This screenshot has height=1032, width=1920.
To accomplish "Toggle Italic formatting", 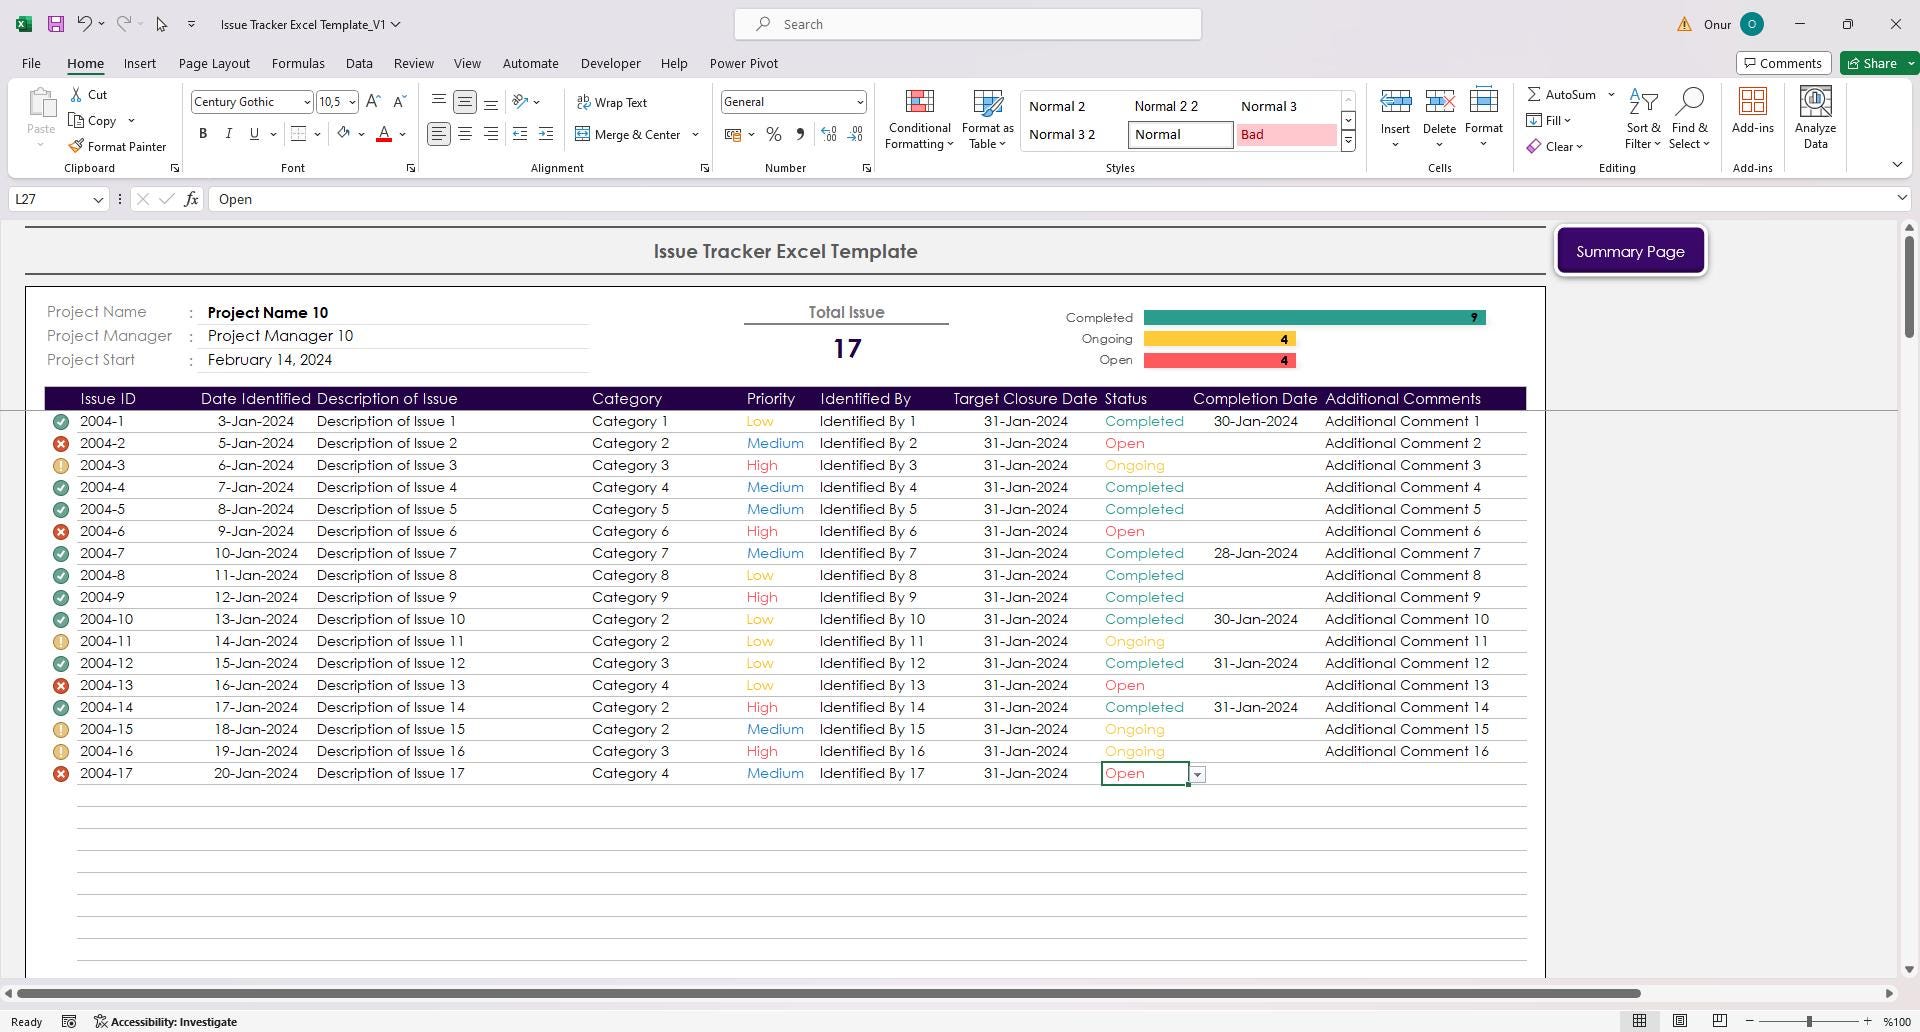I will pyautogui.click(x=228, y=134).
